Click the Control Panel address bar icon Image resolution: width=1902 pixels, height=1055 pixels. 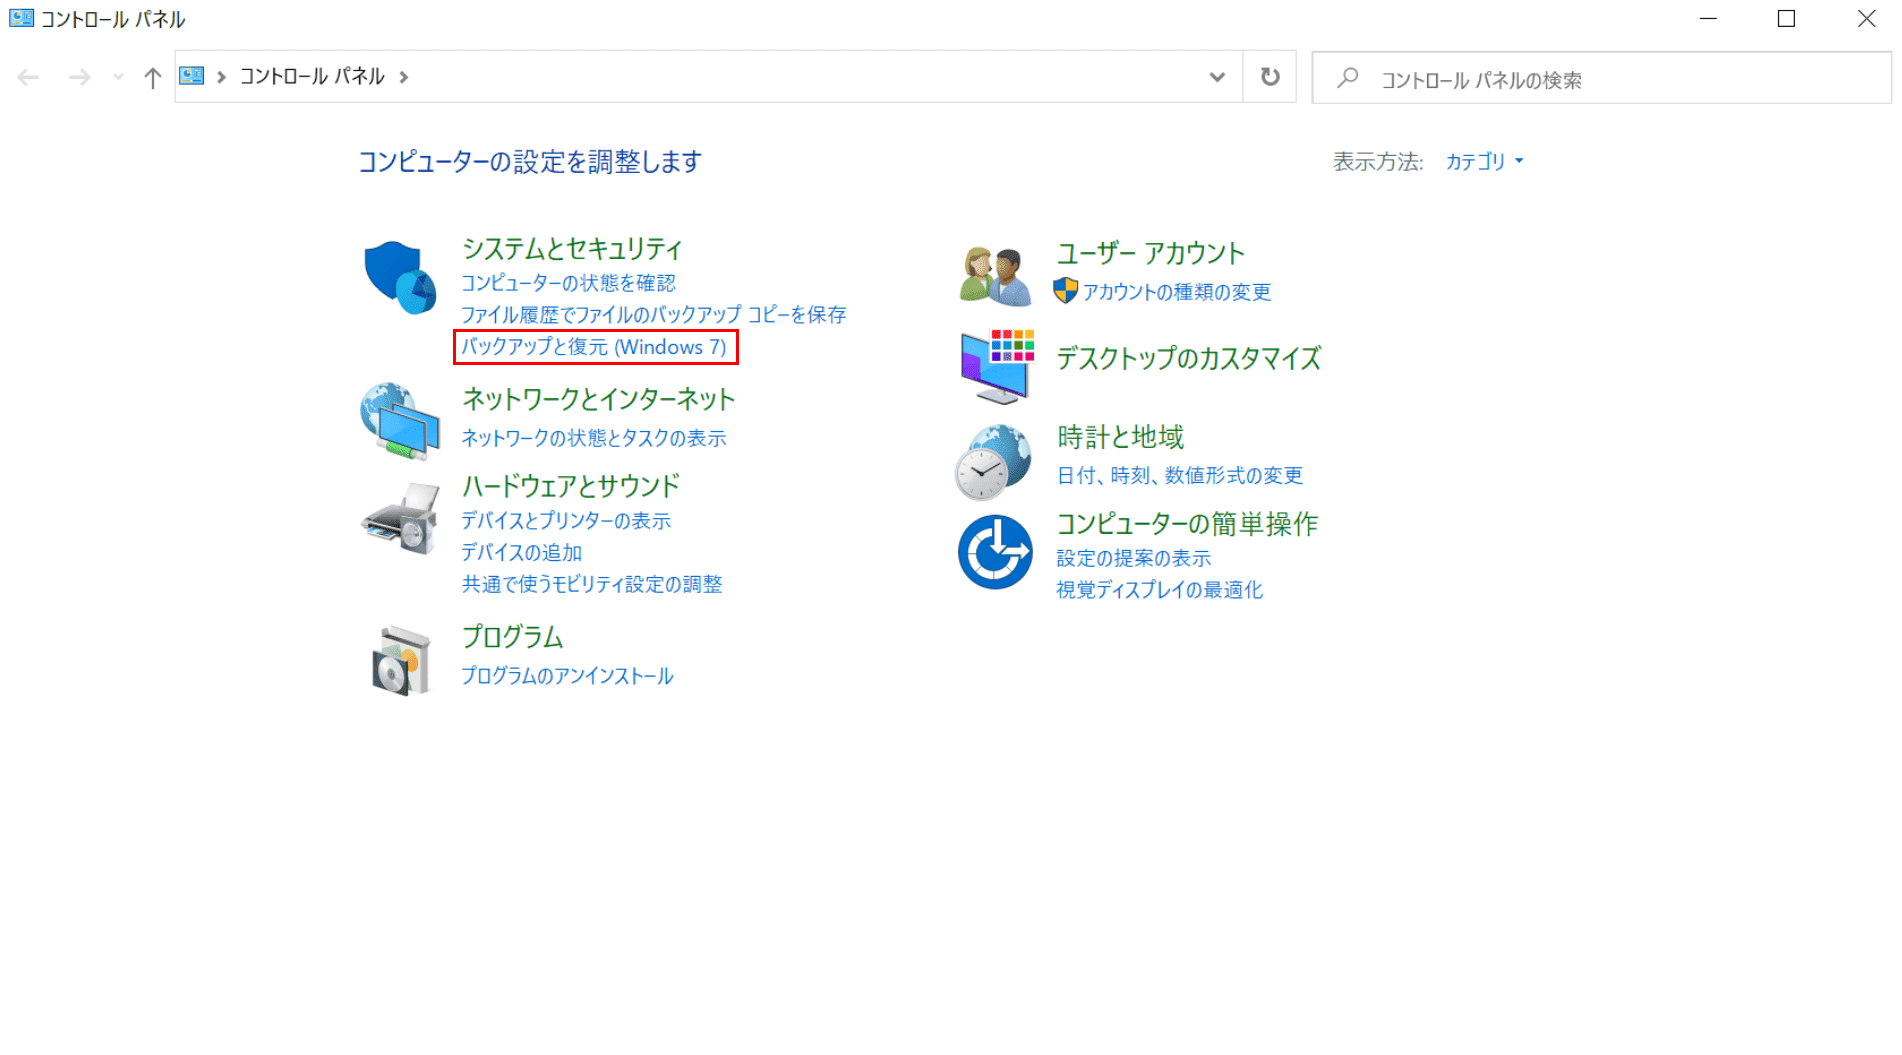coord(192,76)
